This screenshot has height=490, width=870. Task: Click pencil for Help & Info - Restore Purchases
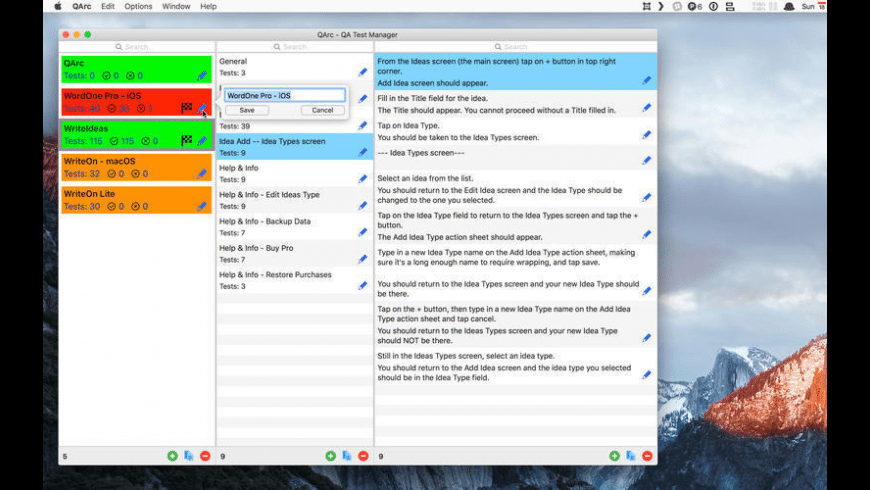pos(362,285)
